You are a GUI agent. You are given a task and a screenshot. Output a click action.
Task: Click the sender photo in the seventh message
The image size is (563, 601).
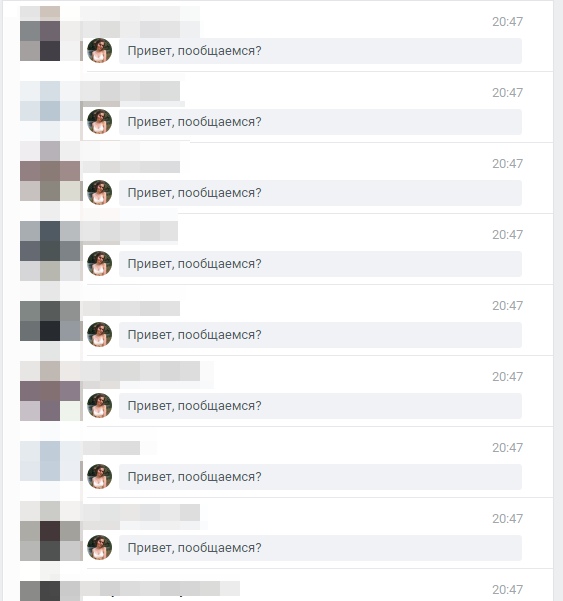pos(100,476)
